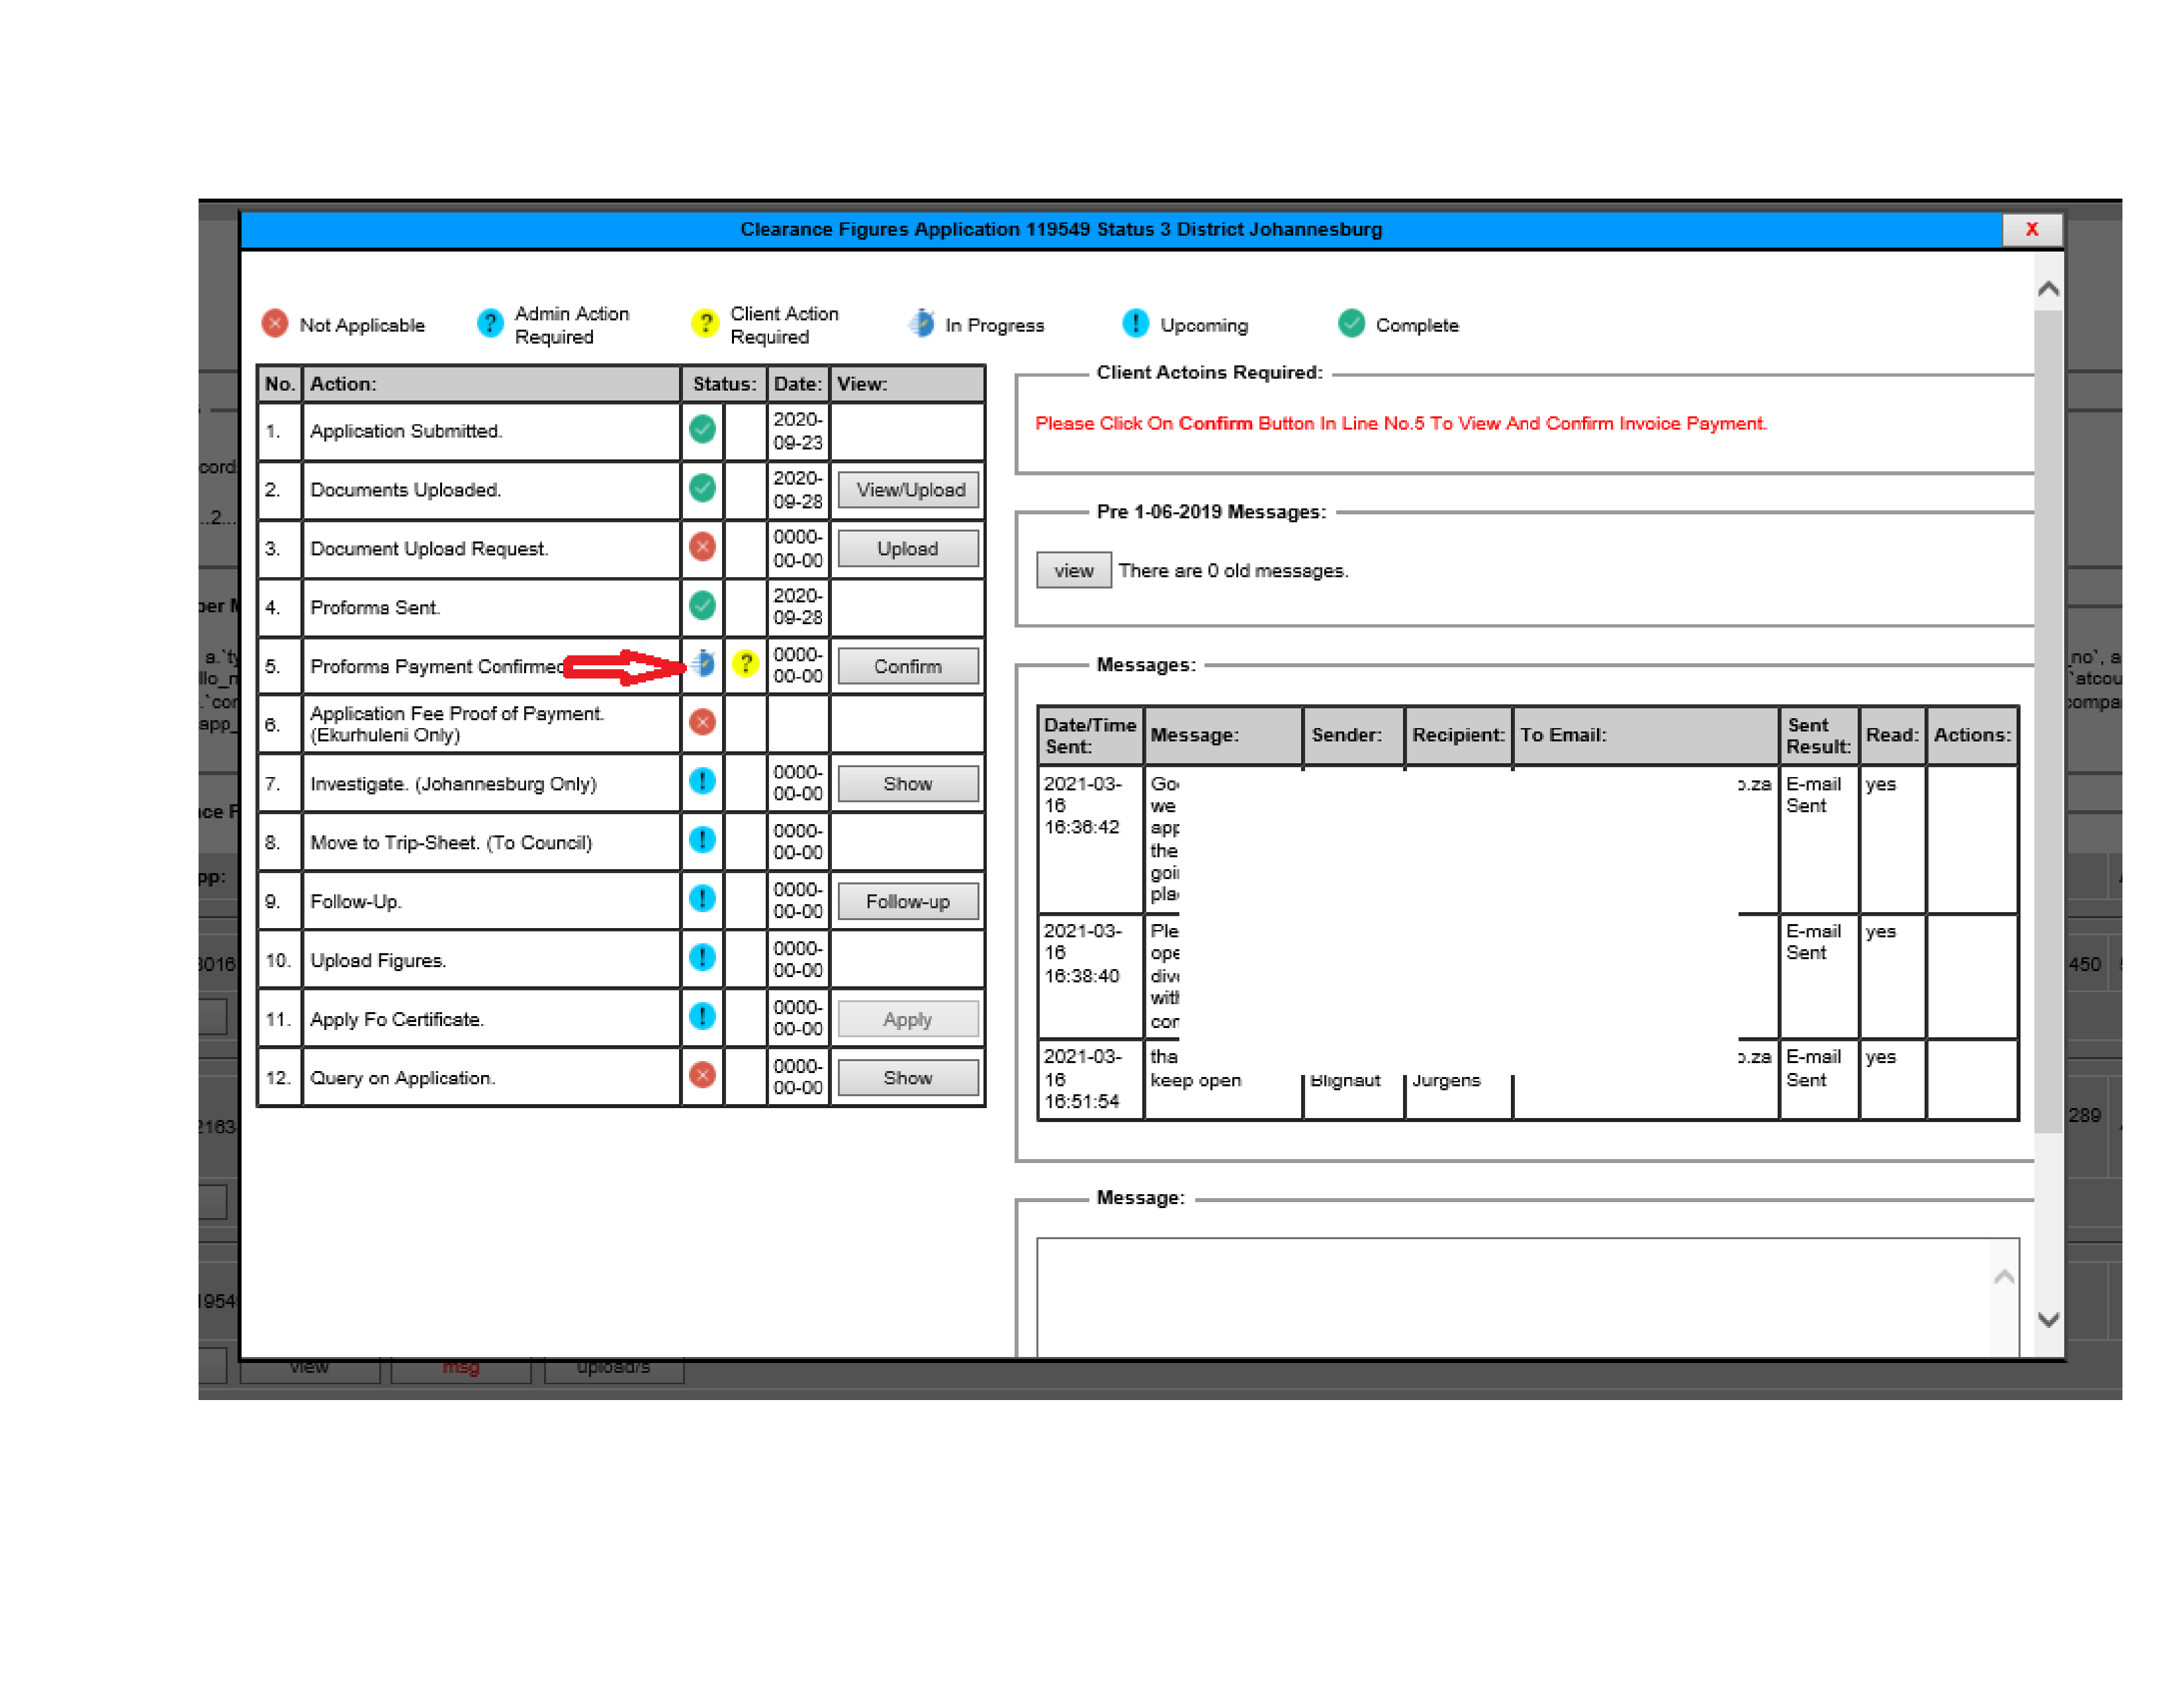Click not applicable icon for Application Fee Proof

[702, 722]
